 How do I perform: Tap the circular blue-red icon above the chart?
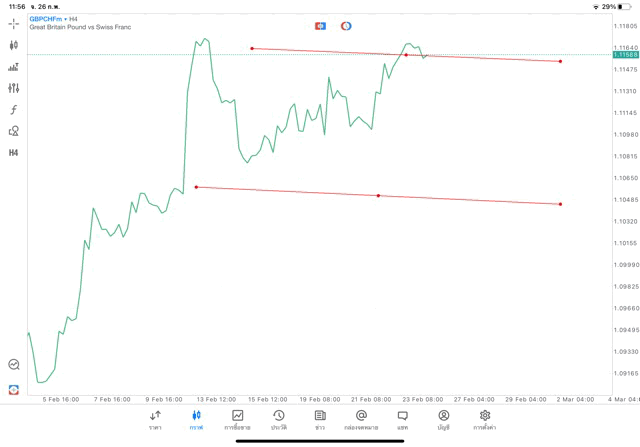346,25
